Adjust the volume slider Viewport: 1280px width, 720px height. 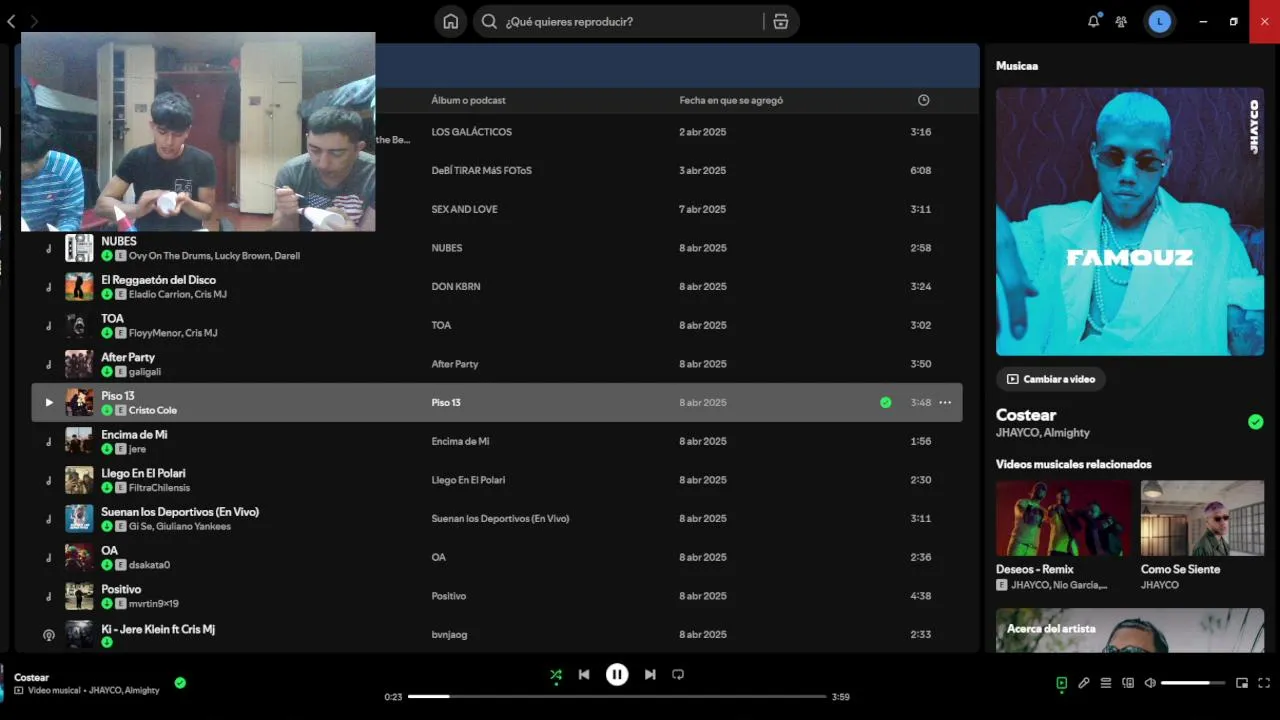(1192, 683)
